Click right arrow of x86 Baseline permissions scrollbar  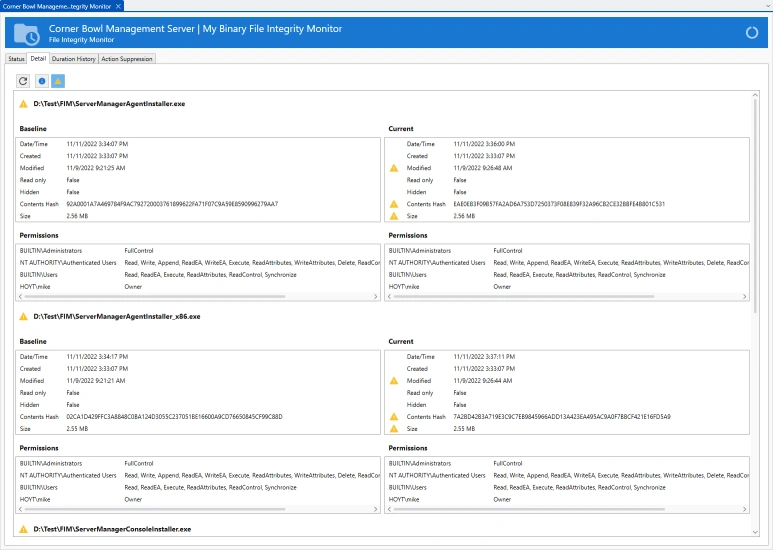376,510
